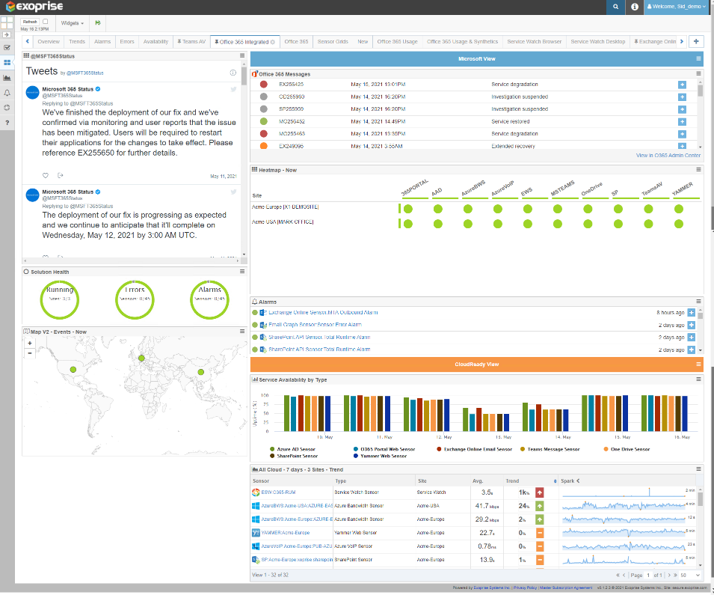The height and width of the screenshot is (595, 714).
Task: Expand message EX255425 with plus button
Action: coord(682,85)
